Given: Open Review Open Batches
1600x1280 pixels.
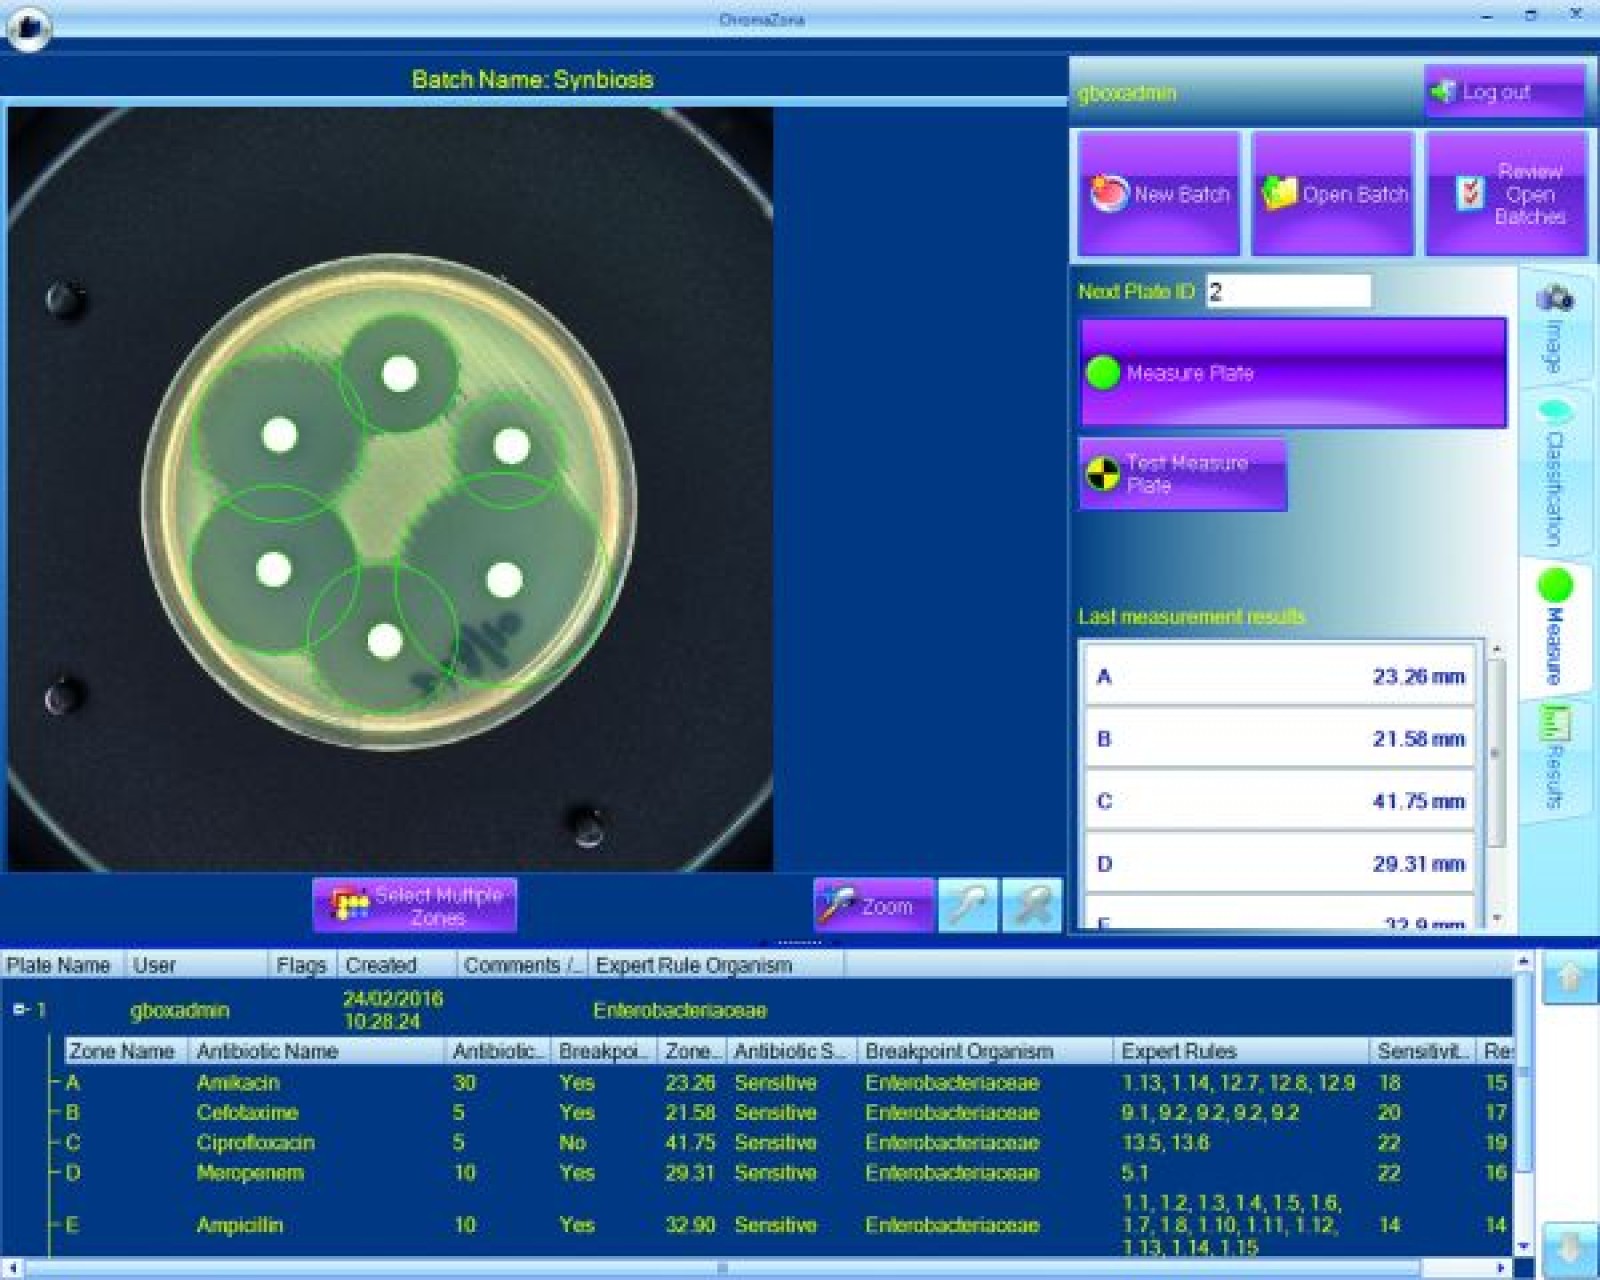Looking at the screenshot, I should point(1506,194).
